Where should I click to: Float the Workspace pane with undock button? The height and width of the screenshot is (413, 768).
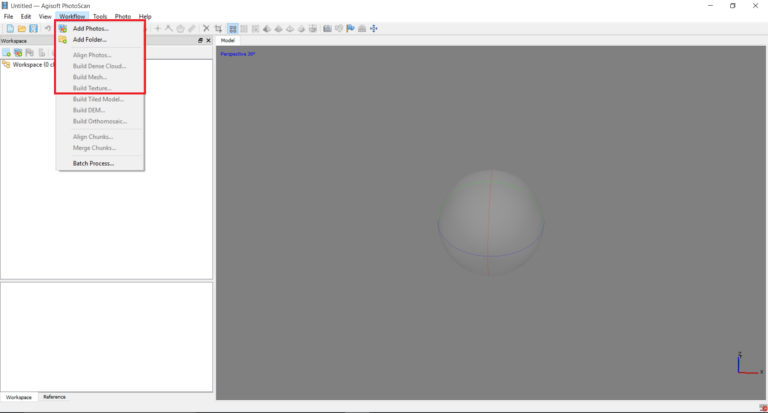[x=200, y=41]
